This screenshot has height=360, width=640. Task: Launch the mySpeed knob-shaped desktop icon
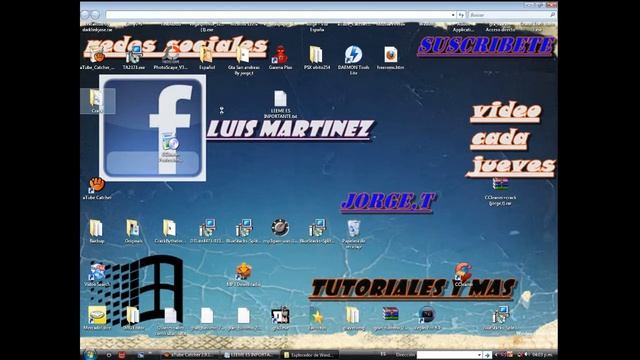pos(280,231)
